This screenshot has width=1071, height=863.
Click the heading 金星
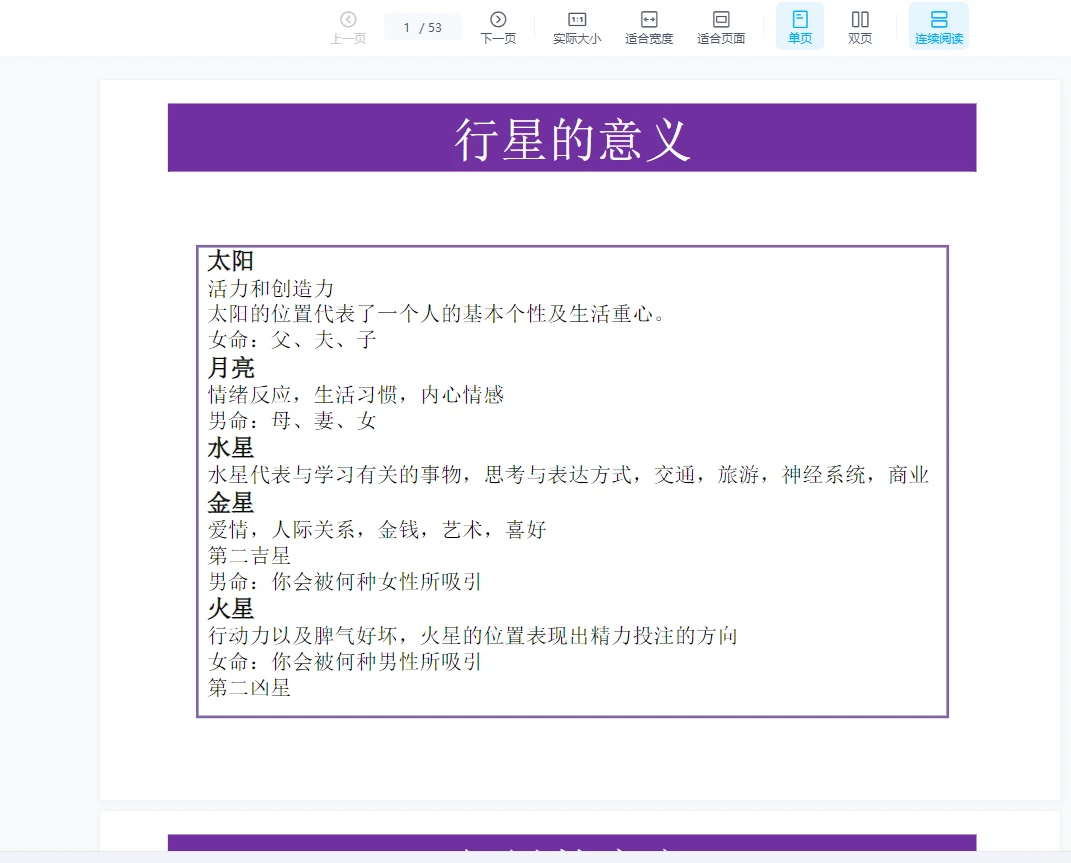[x=231, y=503]
